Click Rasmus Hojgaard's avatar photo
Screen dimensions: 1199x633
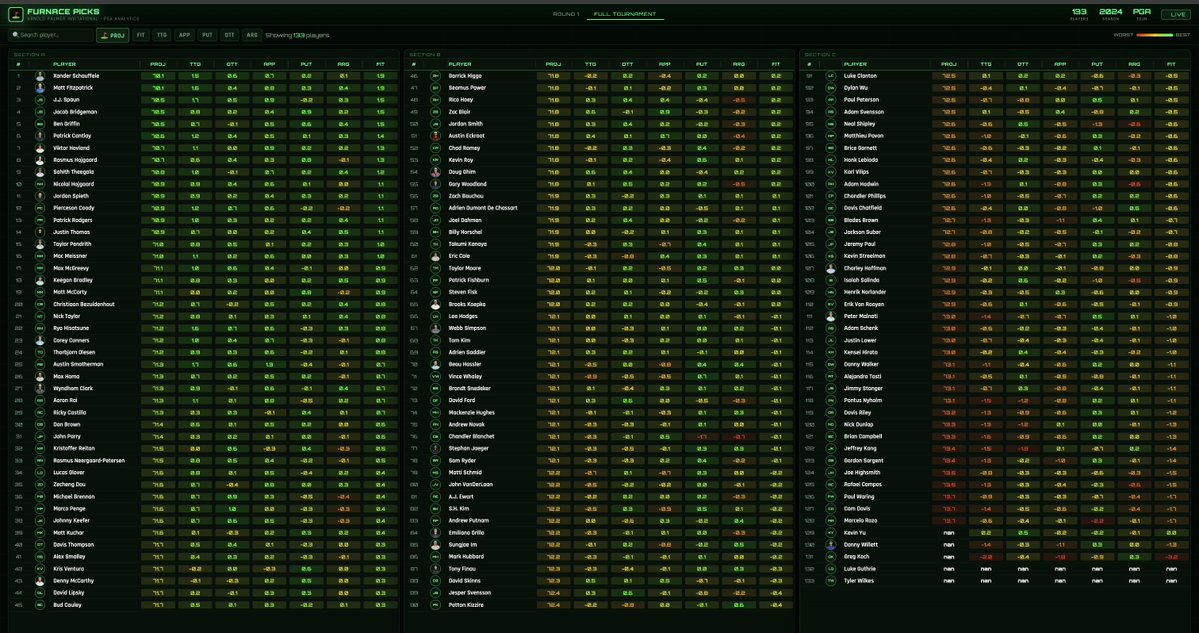40,160
